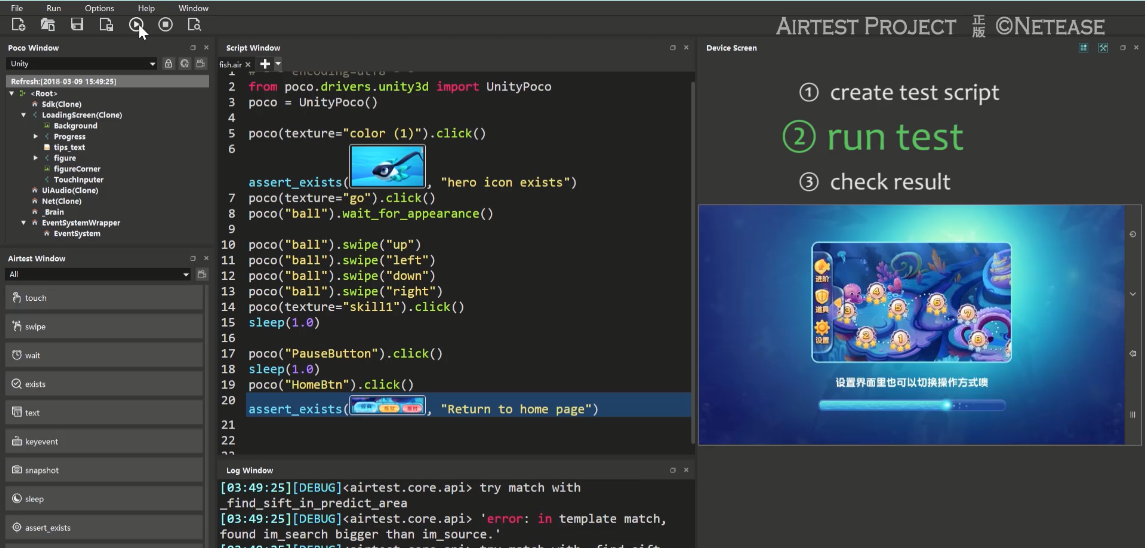Insert a touch command
The width and height of the screenshot is (1145, 548).
[104, 298]
